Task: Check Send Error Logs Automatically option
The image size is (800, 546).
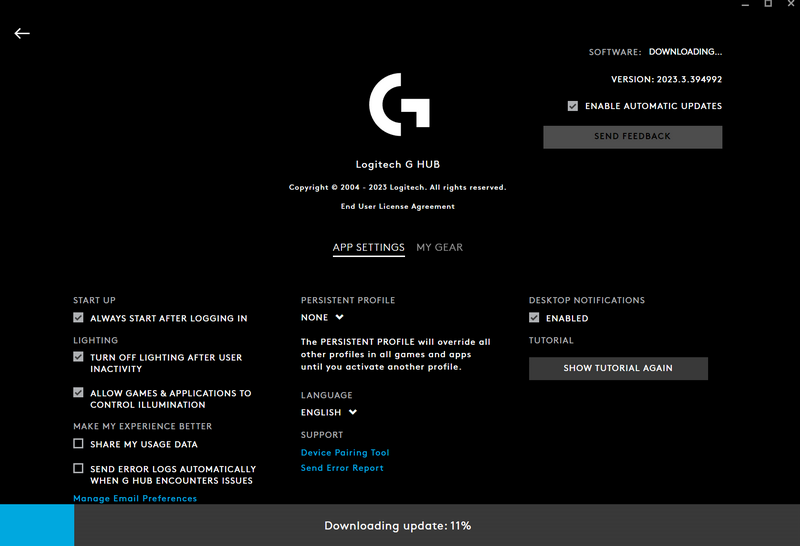Action: 79,468
